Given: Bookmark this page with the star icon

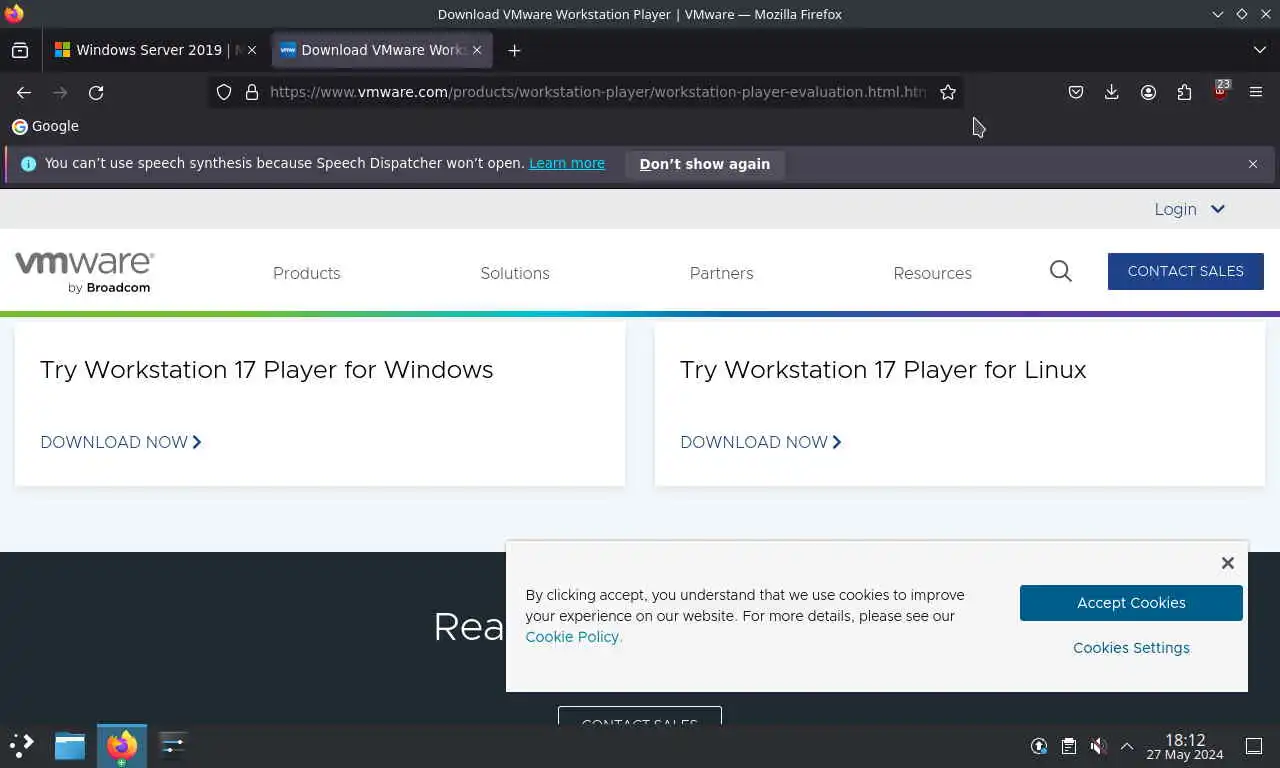Looking at the screenshot, I should 948,92.
